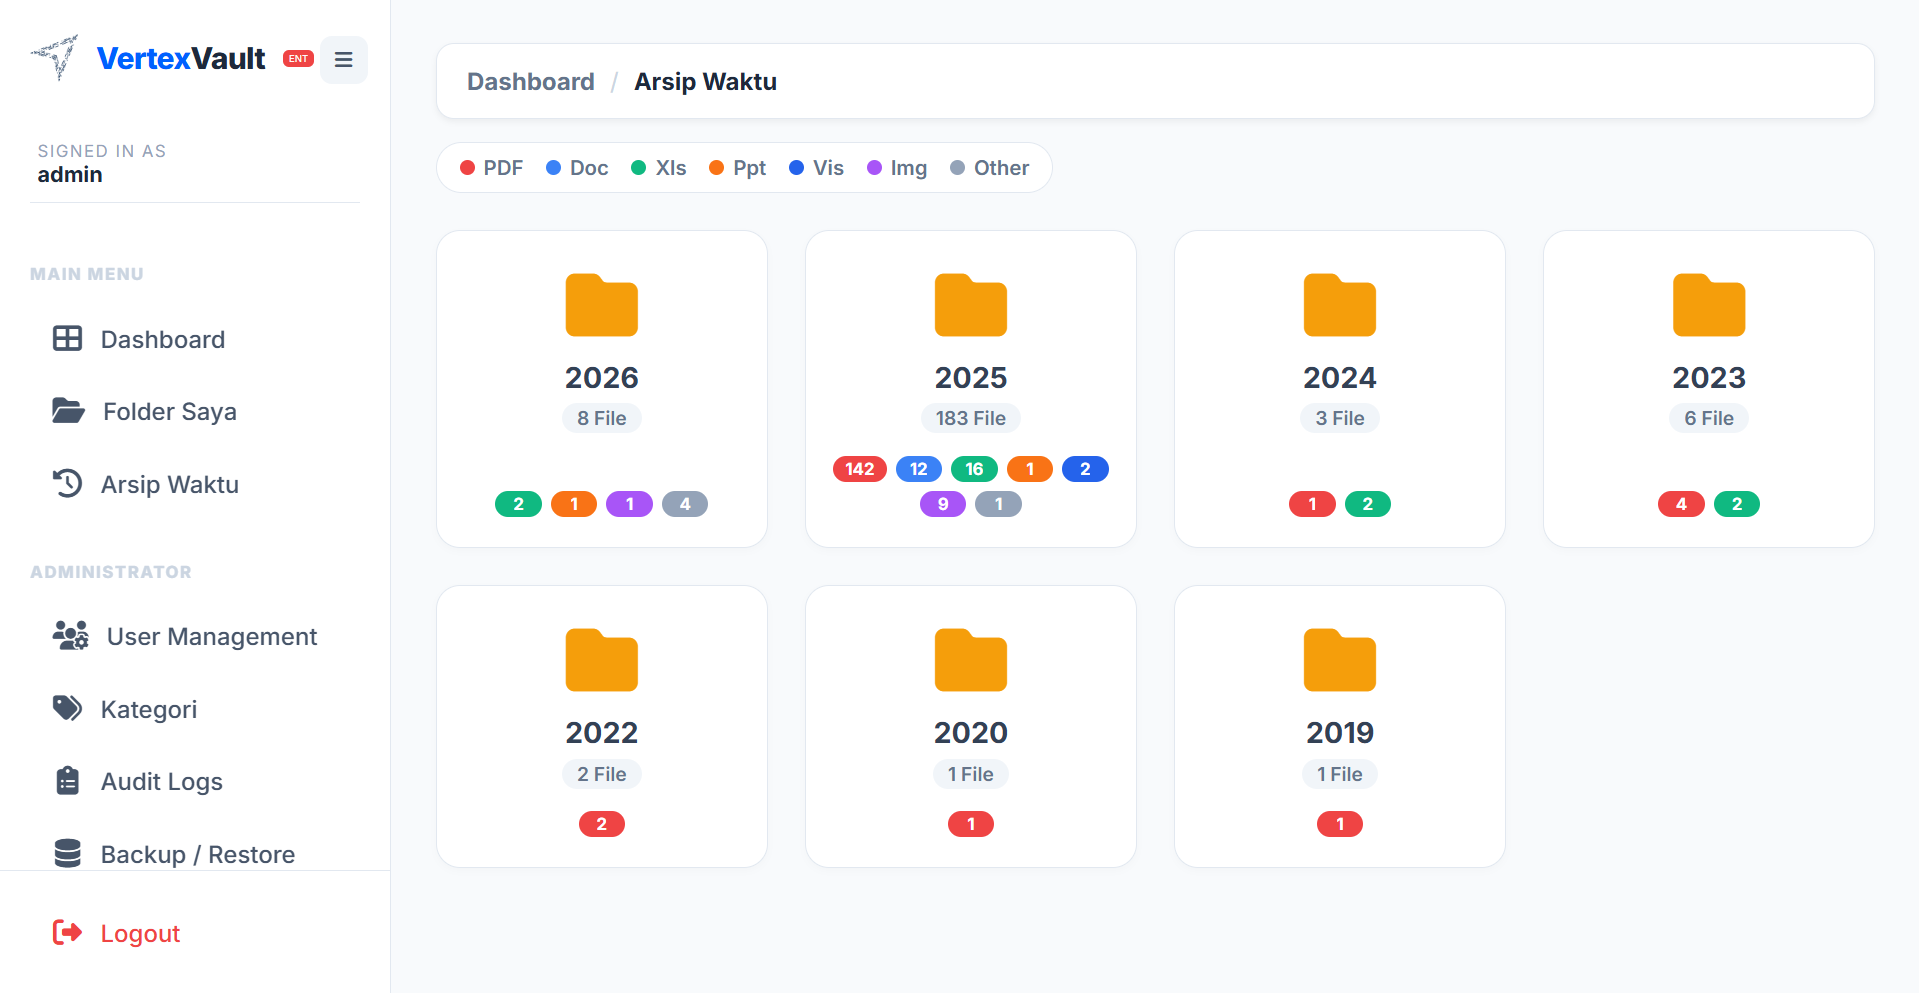This screenshot has height=993, width=1919.
Task: Click the admin username text
Action: (x=70, y=175)
